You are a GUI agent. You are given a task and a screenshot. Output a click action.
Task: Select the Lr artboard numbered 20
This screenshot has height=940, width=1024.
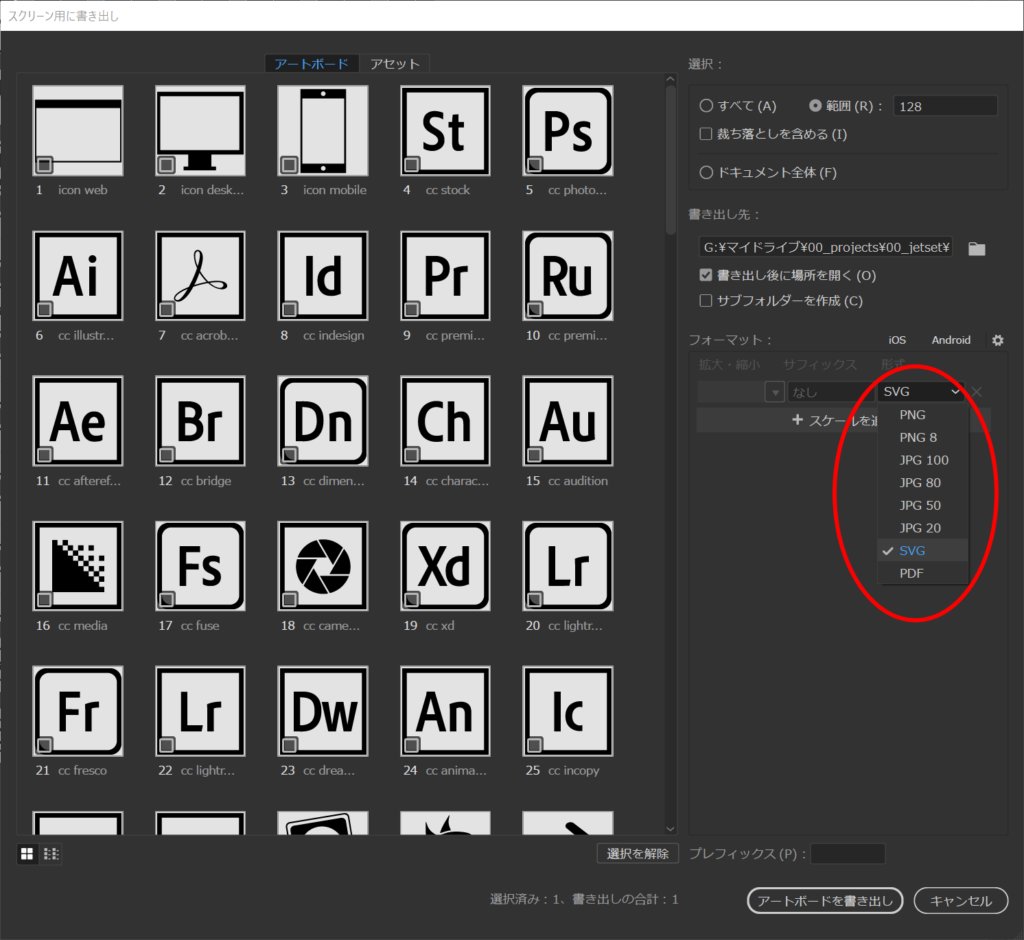[568, 566]
